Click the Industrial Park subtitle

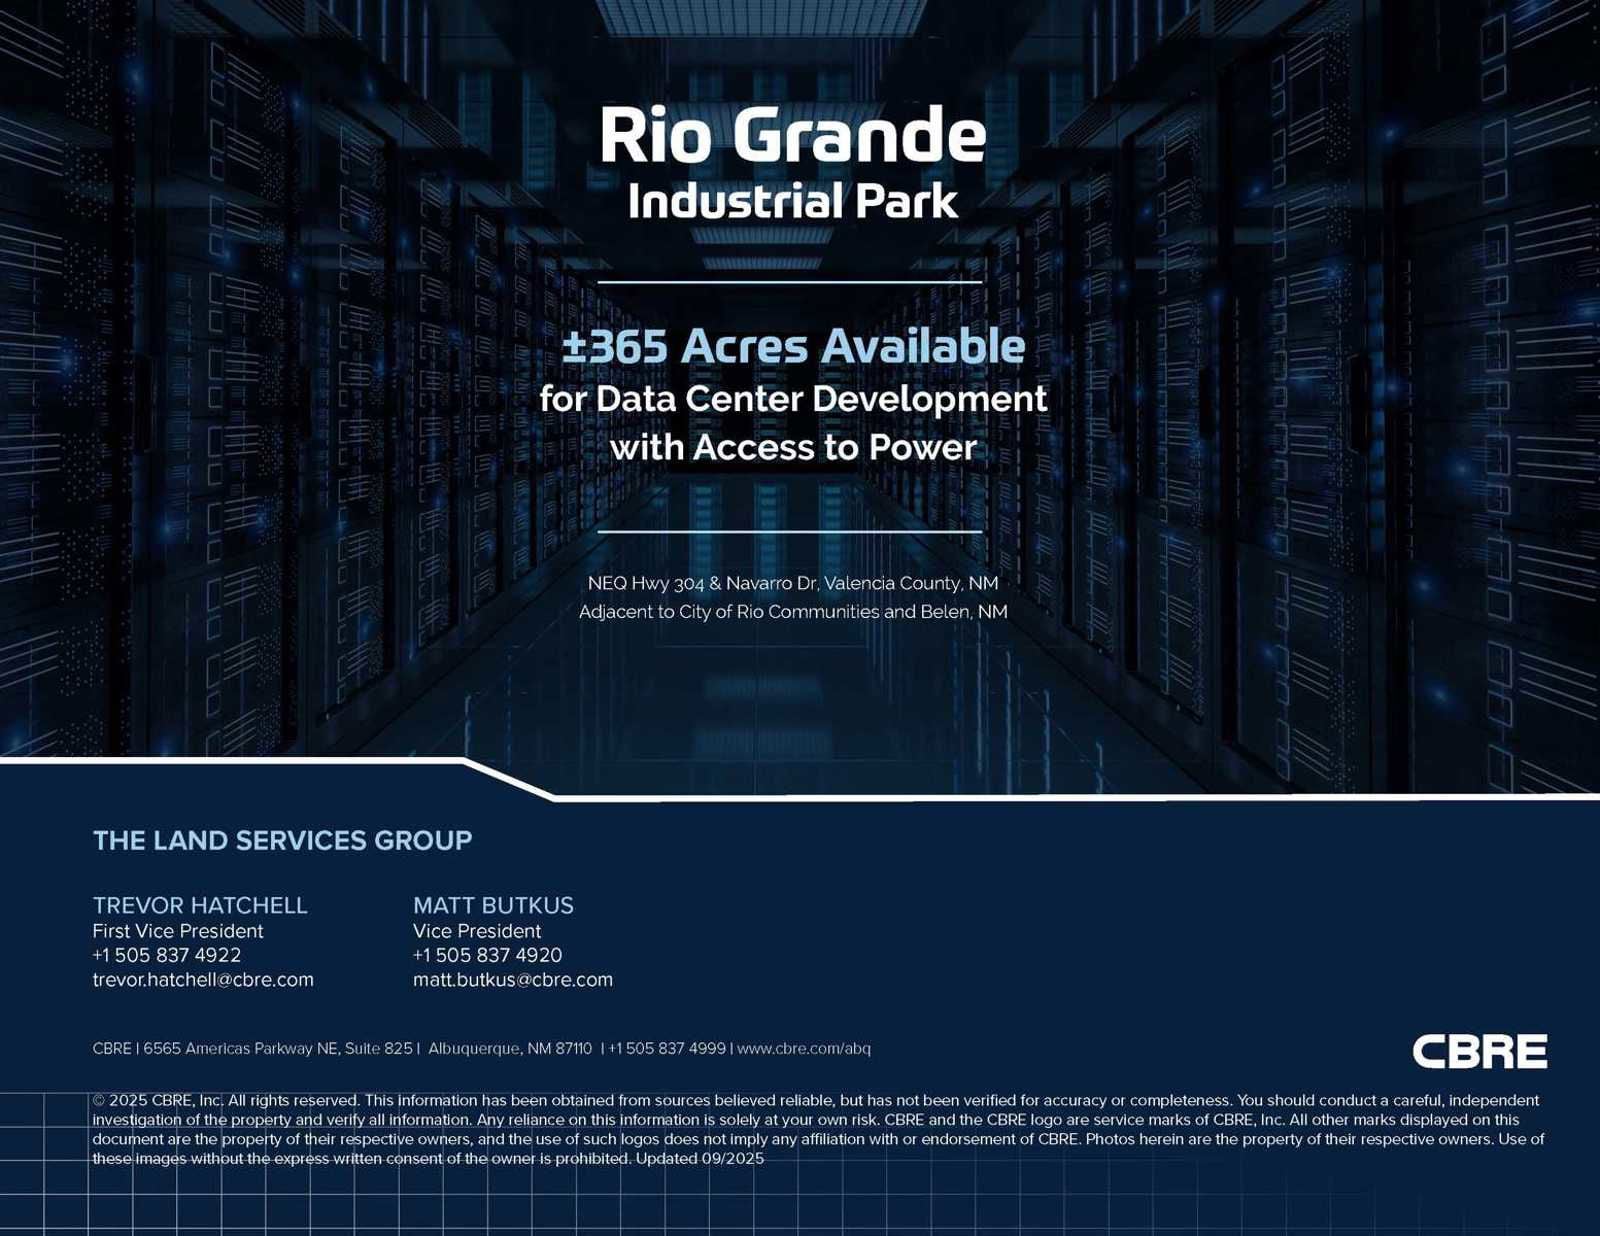tap(795, 202)
